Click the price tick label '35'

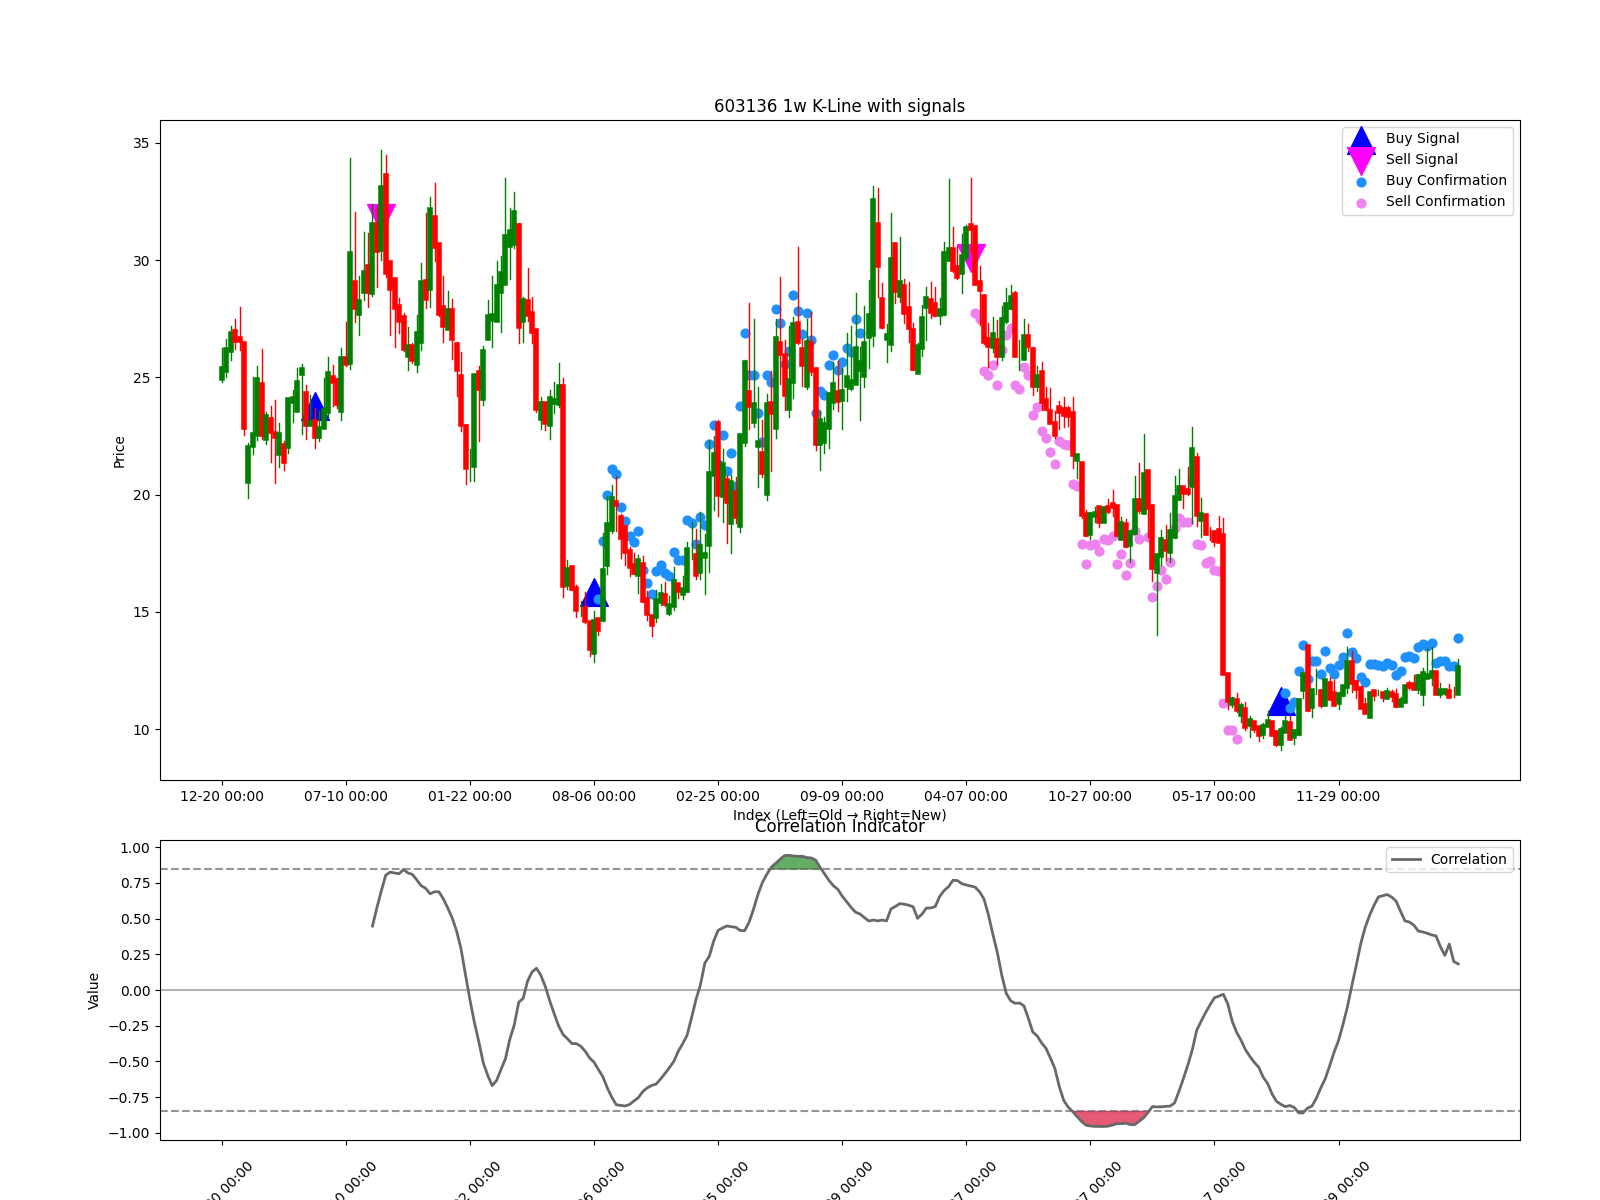pos(140,143)
